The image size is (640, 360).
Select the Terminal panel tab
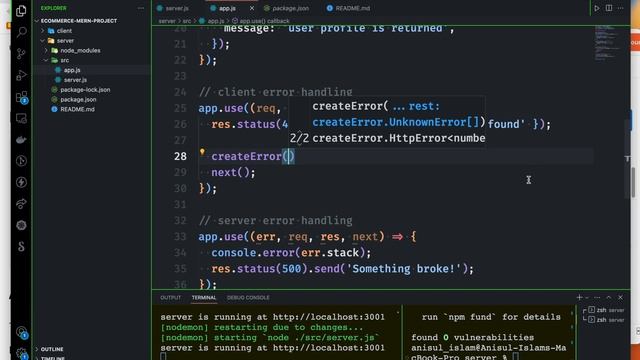click(x=204, y=298)
